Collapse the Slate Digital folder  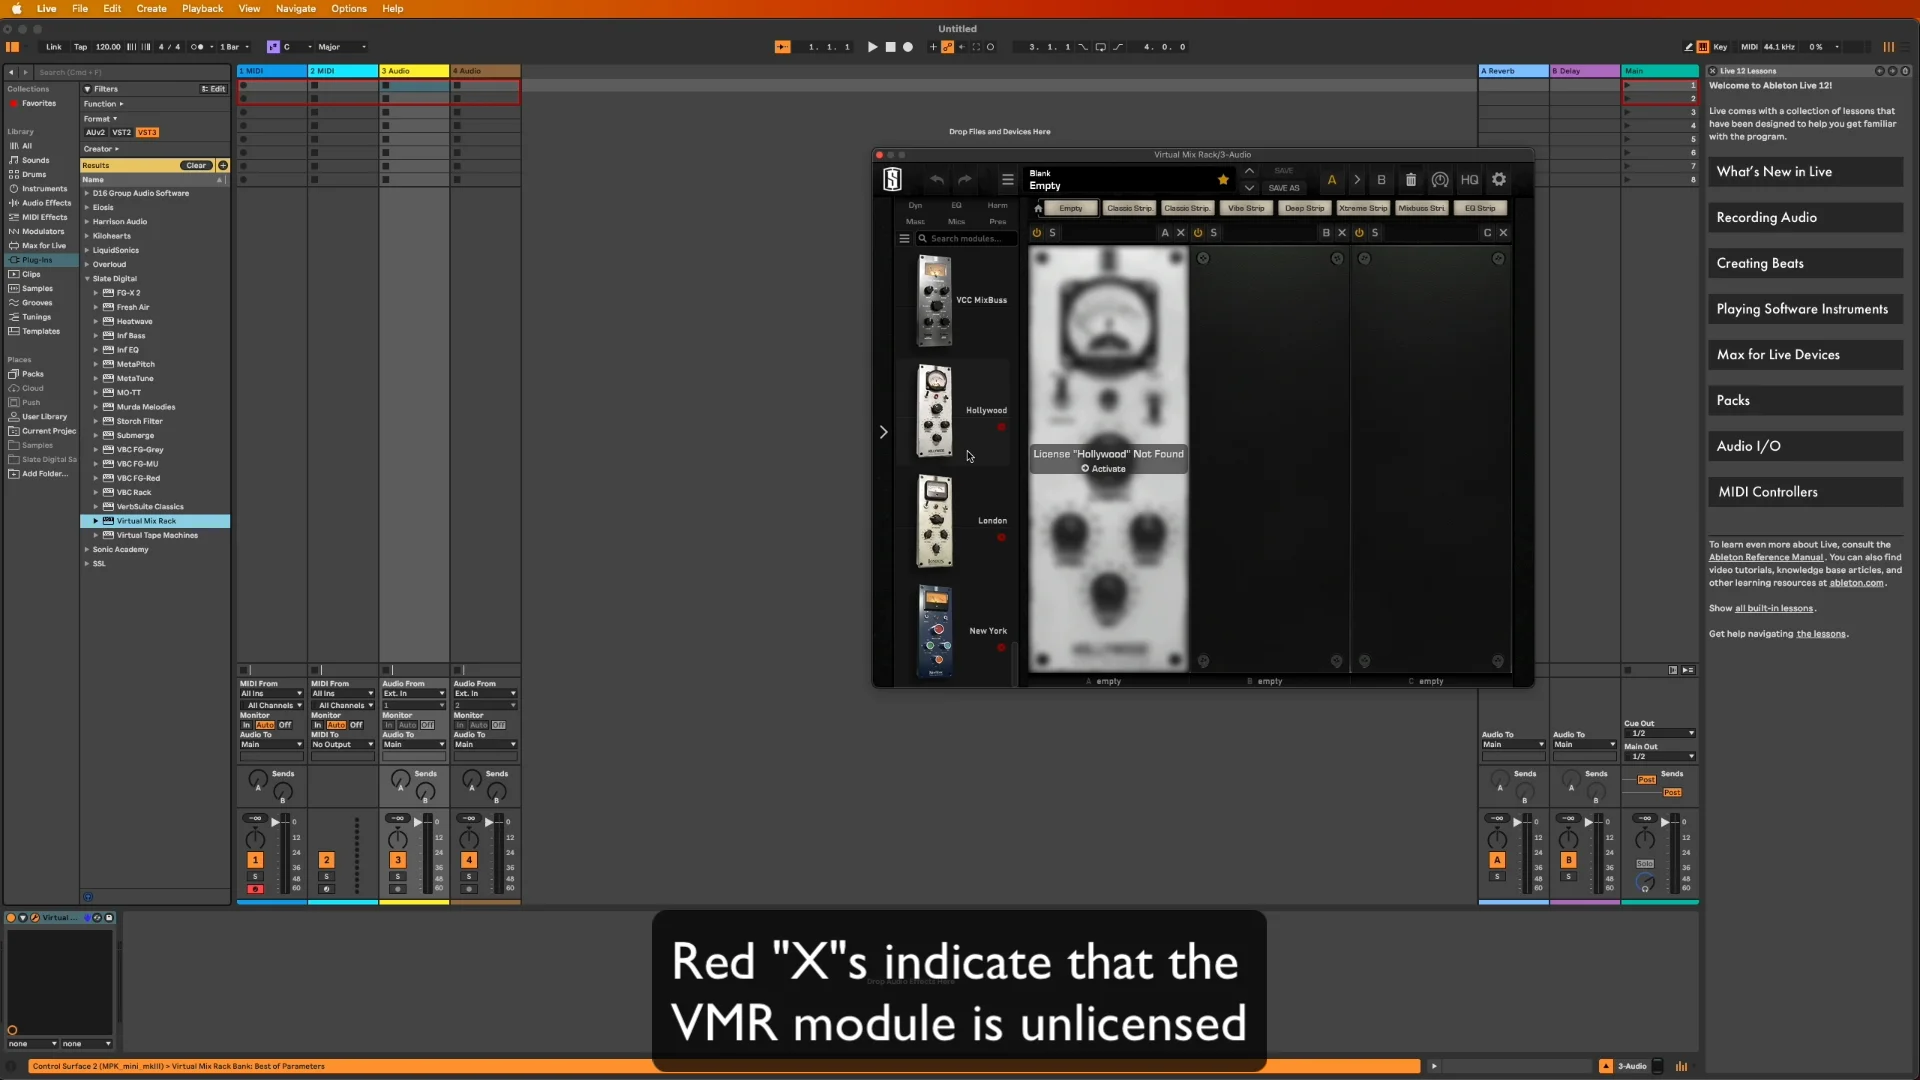(x=87, y=279)
